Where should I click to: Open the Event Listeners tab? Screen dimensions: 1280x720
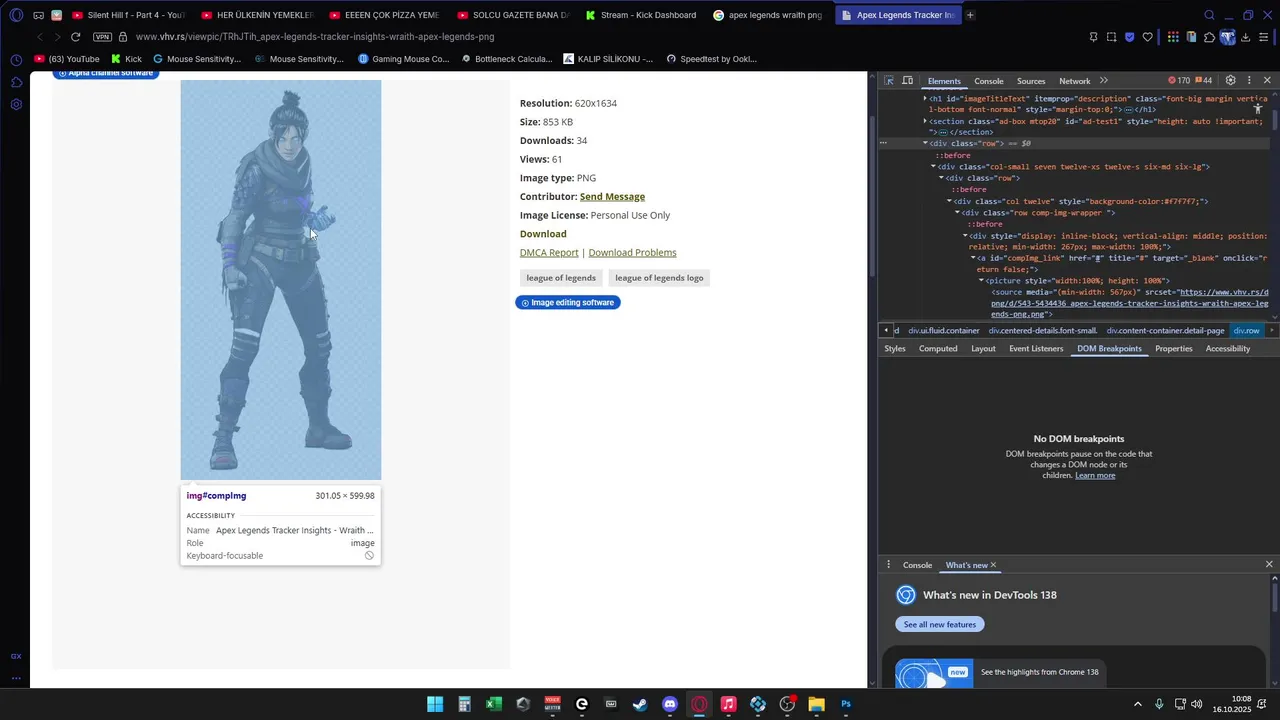tap(1036, 348)
